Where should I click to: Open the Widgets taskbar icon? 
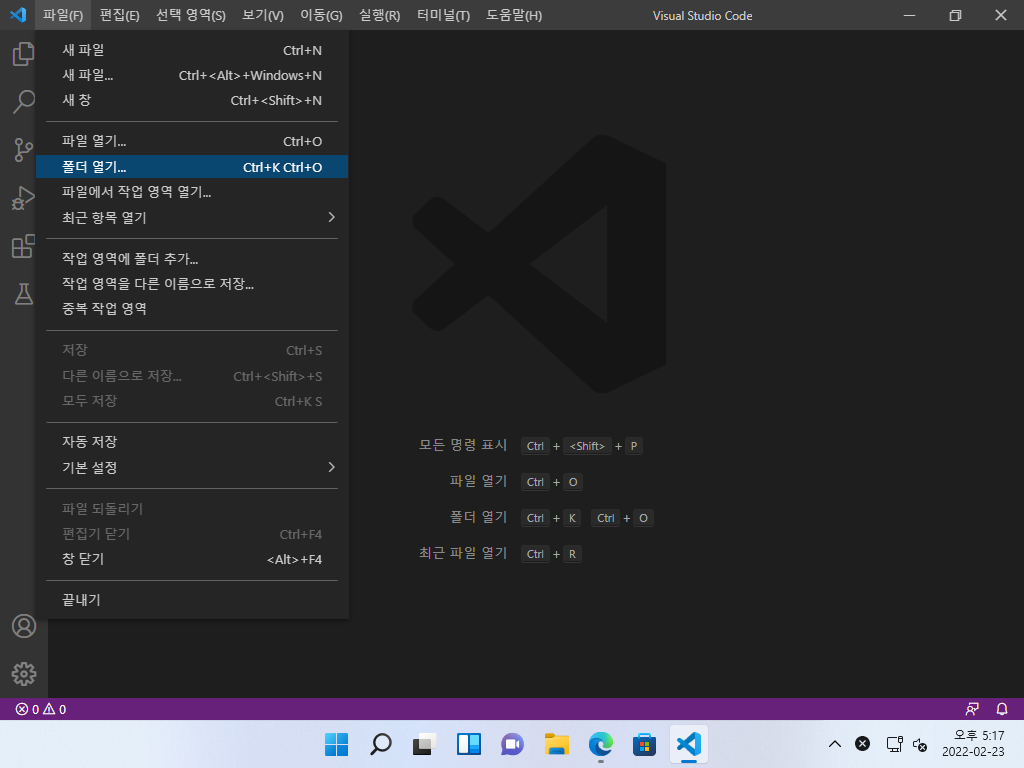[x=469, y=744]
